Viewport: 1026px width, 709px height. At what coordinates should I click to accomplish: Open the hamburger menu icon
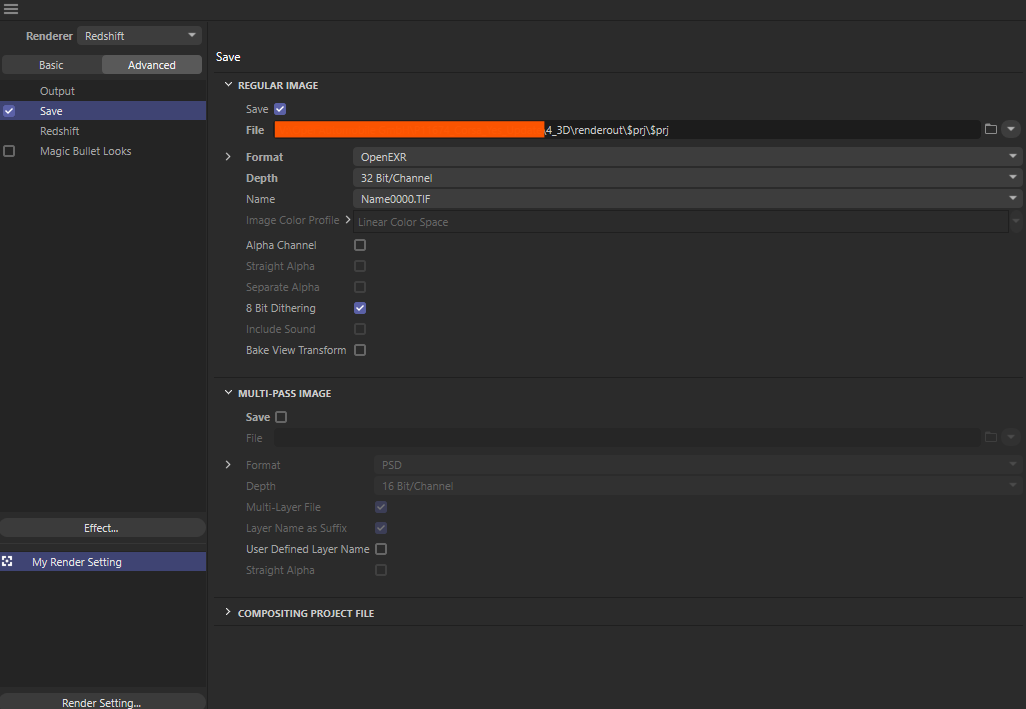click(11, 9)
